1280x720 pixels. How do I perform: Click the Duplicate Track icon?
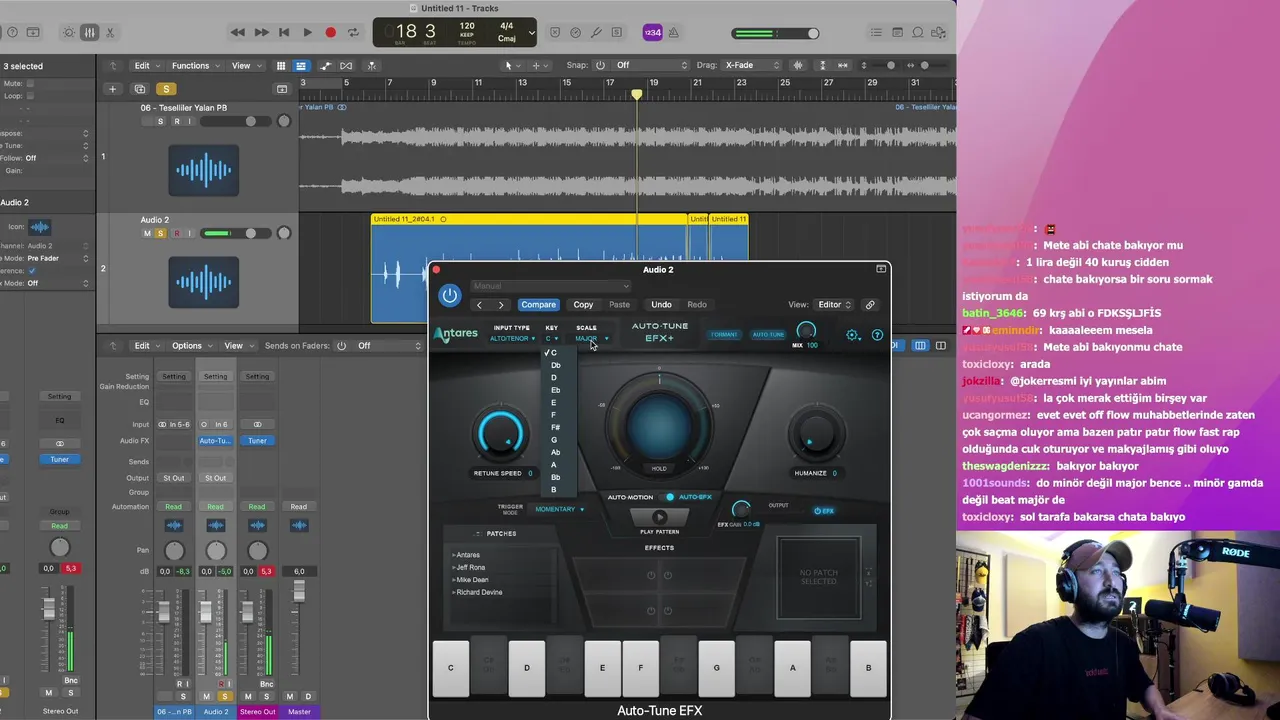(140, 89)
